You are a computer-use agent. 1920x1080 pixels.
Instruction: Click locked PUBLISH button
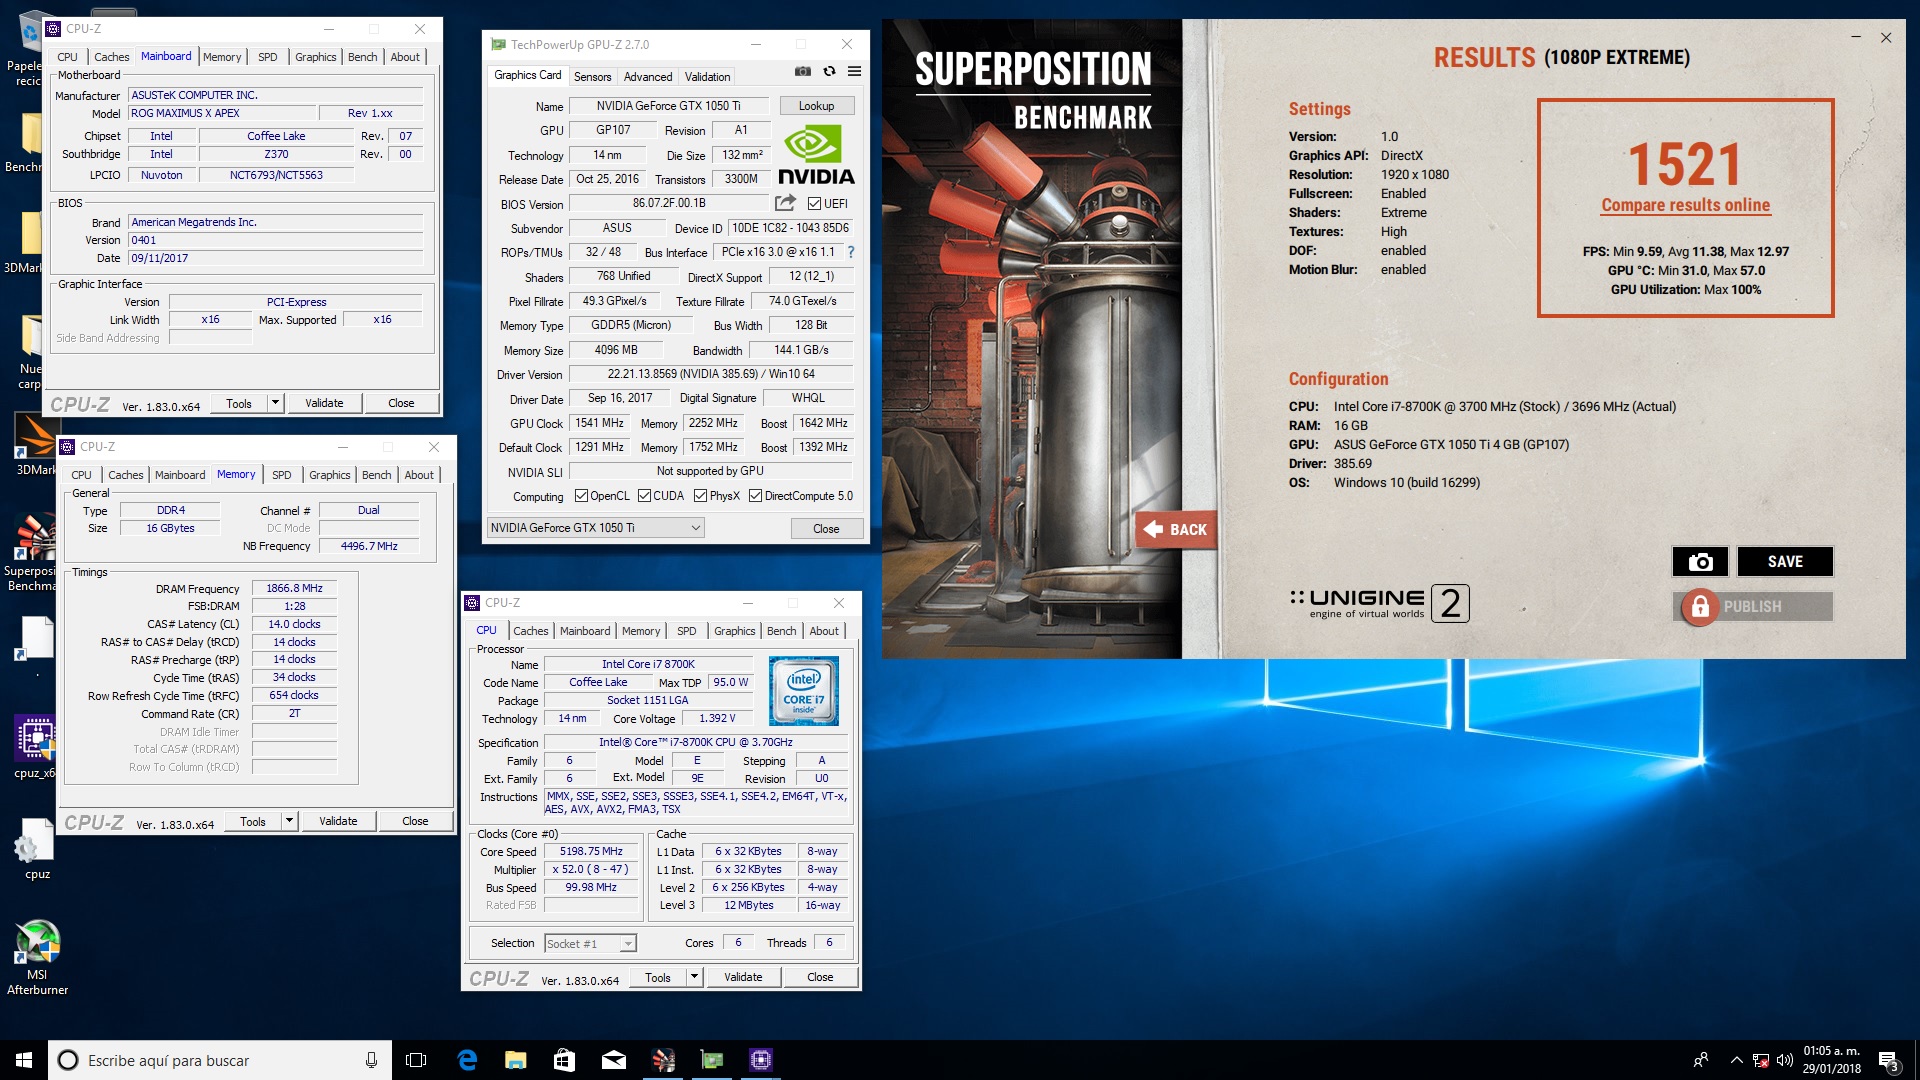click(1752, 607)
